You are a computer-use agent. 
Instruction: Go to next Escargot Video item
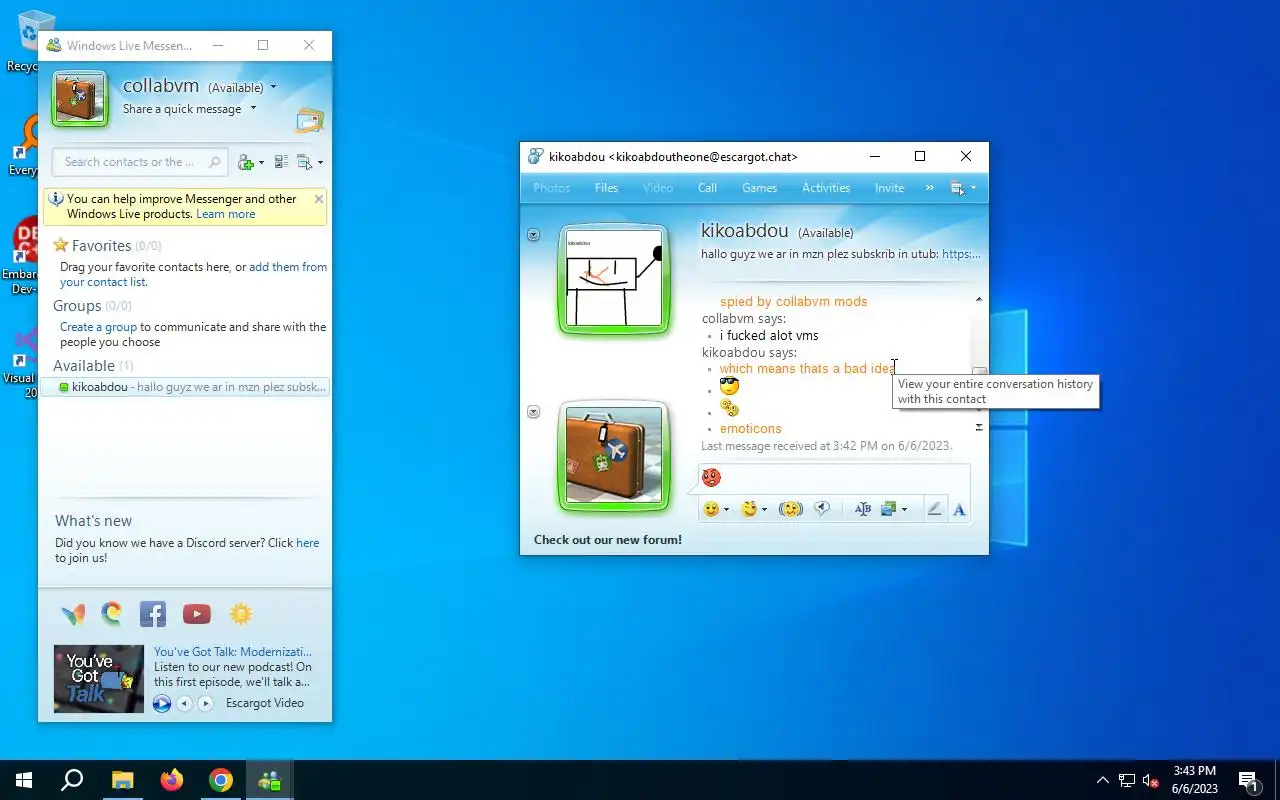[206, 703]
